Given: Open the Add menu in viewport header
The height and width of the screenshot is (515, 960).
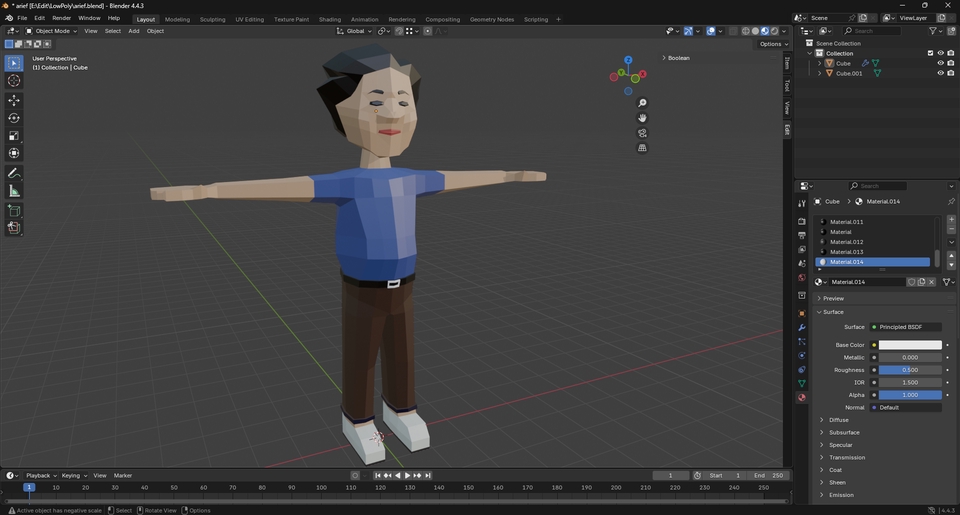Looking at the screenshot, I should pos(133,31).
